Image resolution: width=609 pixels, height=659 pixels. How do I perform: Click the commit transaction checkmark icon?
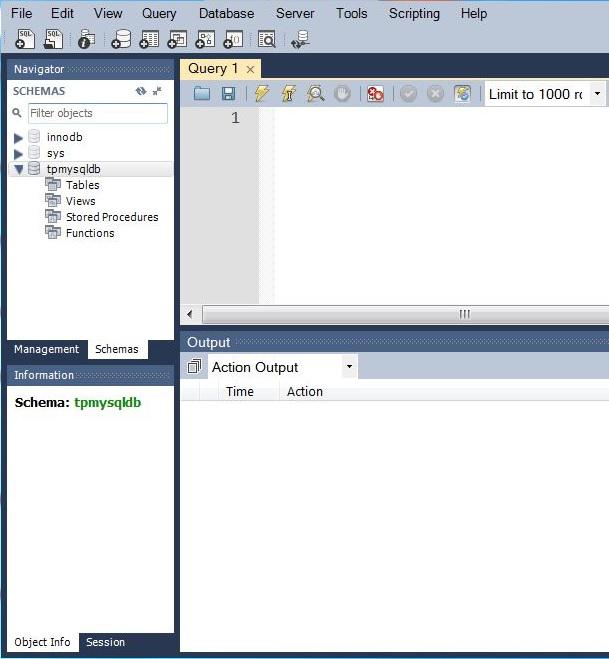click(x=409, y=94)
